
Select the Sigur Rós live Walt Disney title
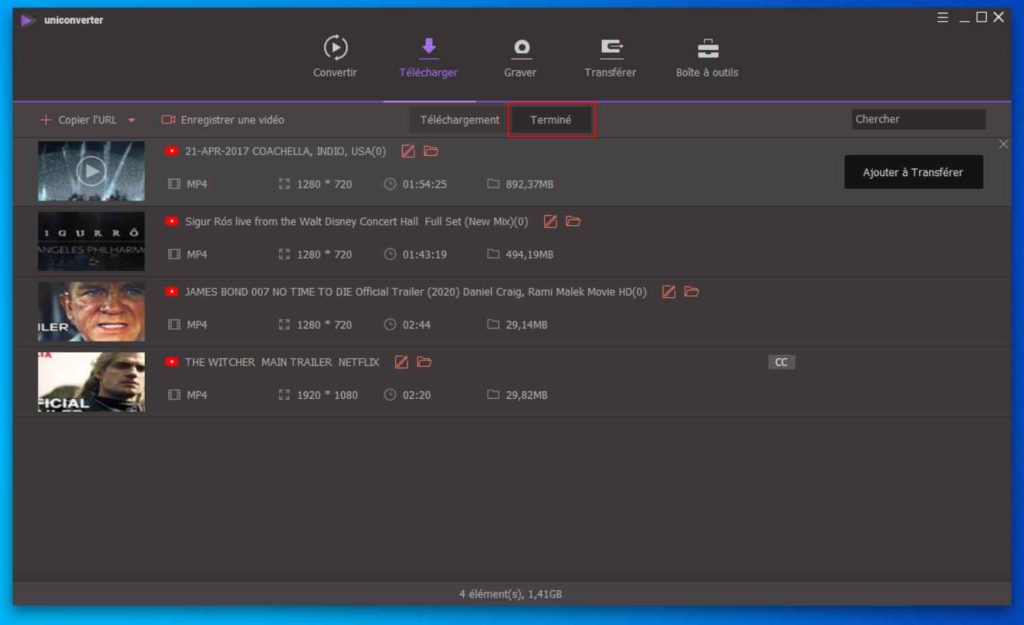click(x=357, y=222)
